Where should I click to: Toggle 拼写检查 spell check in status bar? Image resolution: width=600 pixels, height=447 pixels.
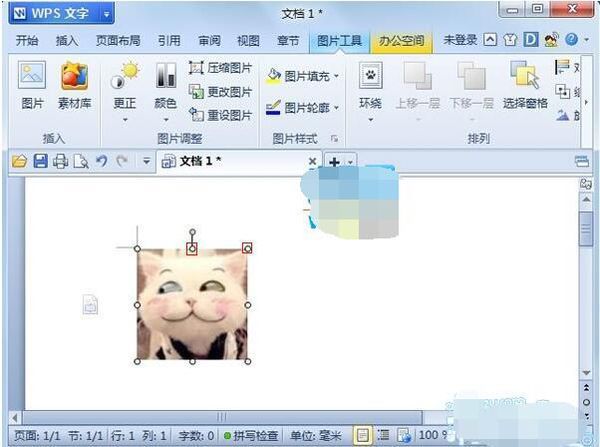coord(251,436)
